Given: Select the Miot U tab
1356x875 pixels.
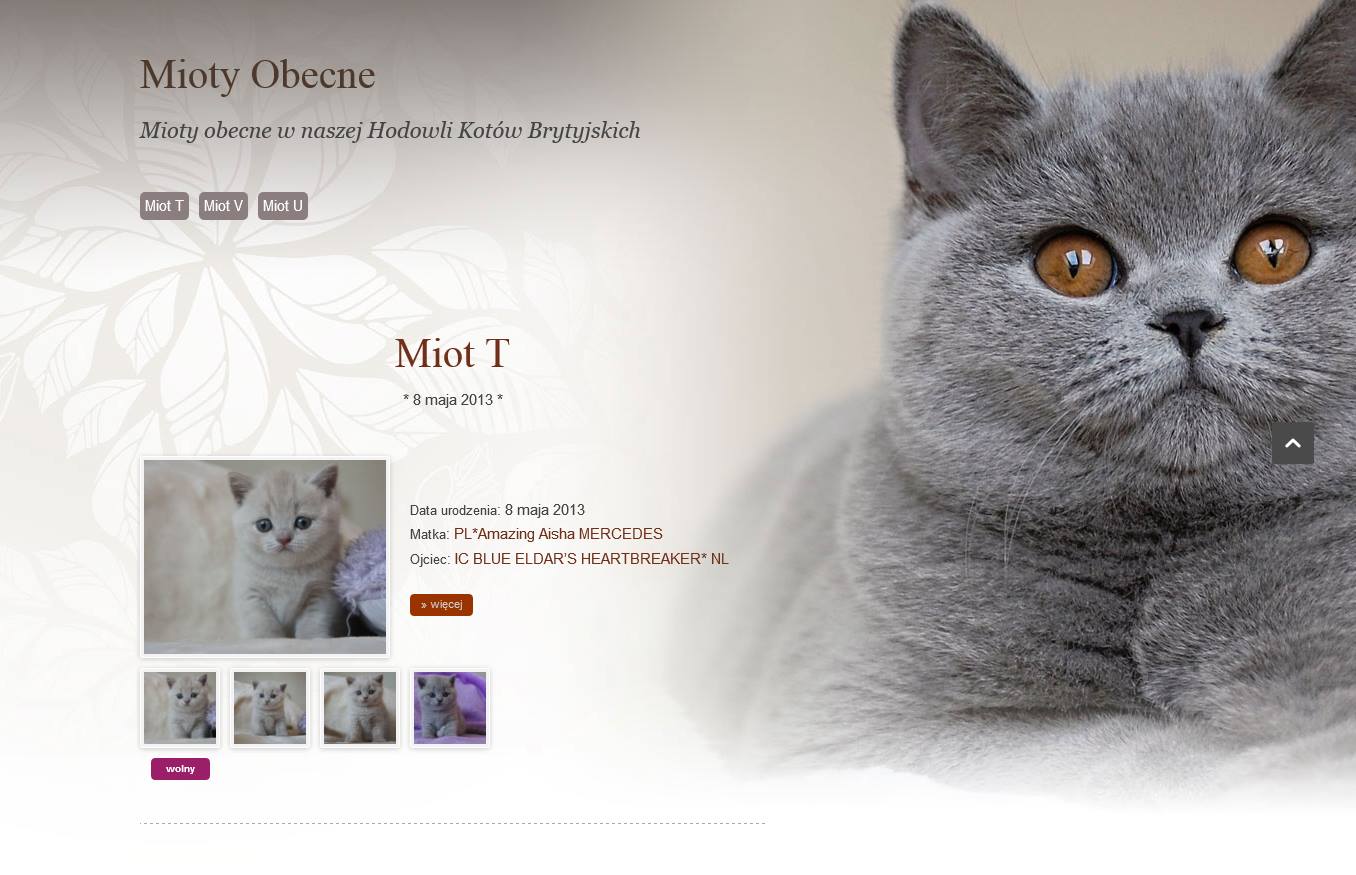Looking at the screenshot, I should pyautogui.click(x=282, y=206).
